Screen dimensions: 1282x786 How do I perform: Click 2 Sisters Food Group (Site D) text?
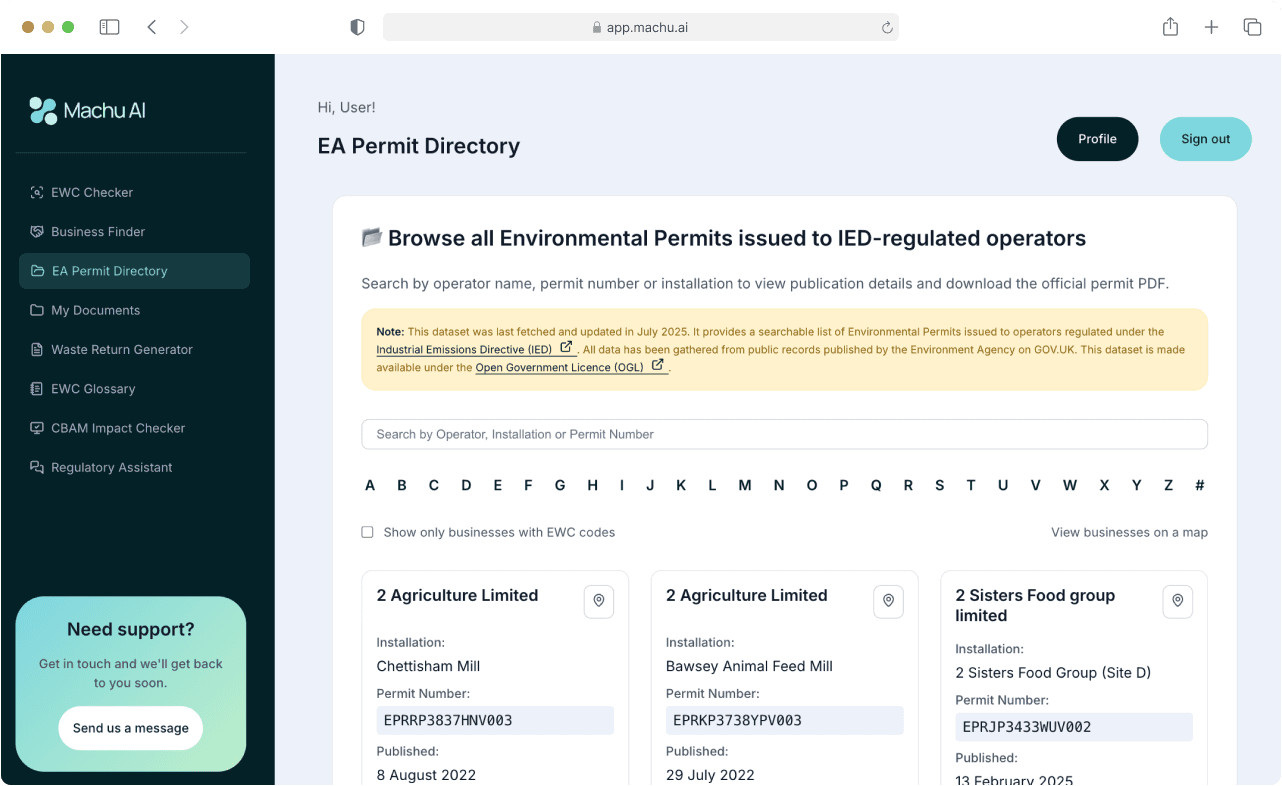1053,673
